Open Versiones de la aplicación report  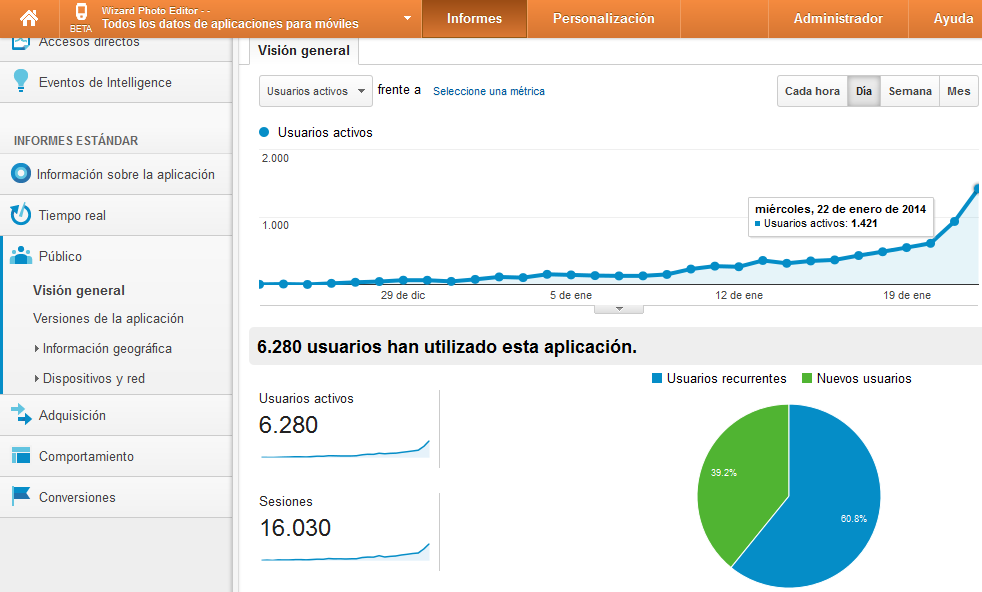click(x=108, y=319)
